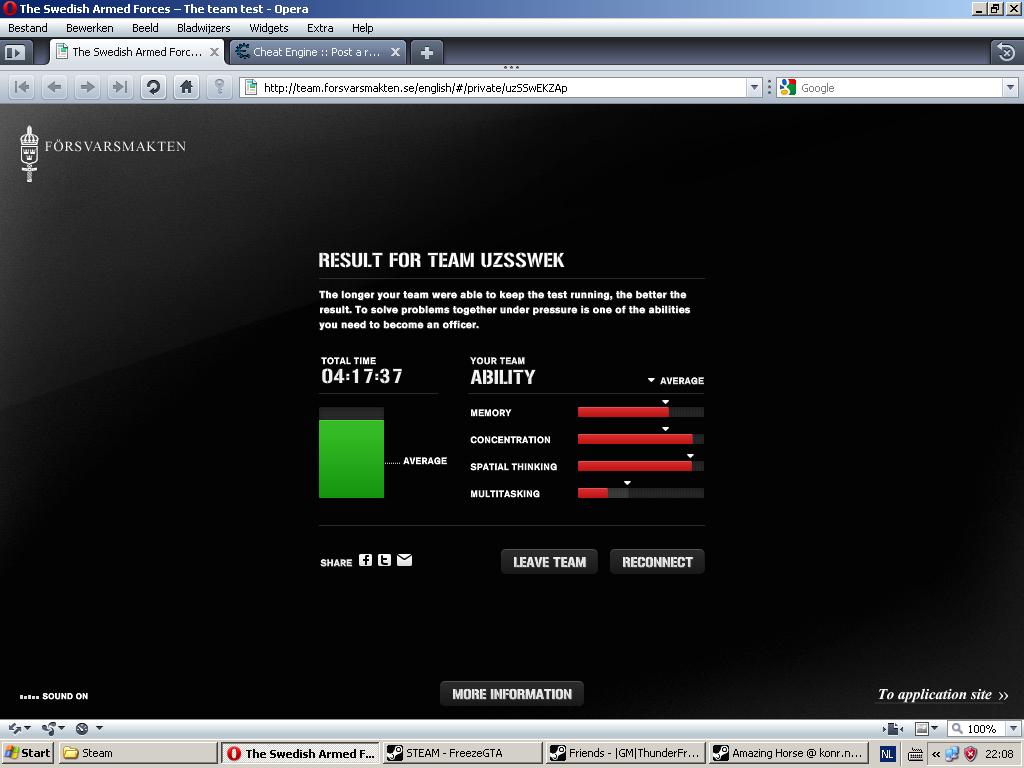The width and height of the screenshot is (1024, 768).
Task: Share result via email envelope icon
Action: [405, 560]
